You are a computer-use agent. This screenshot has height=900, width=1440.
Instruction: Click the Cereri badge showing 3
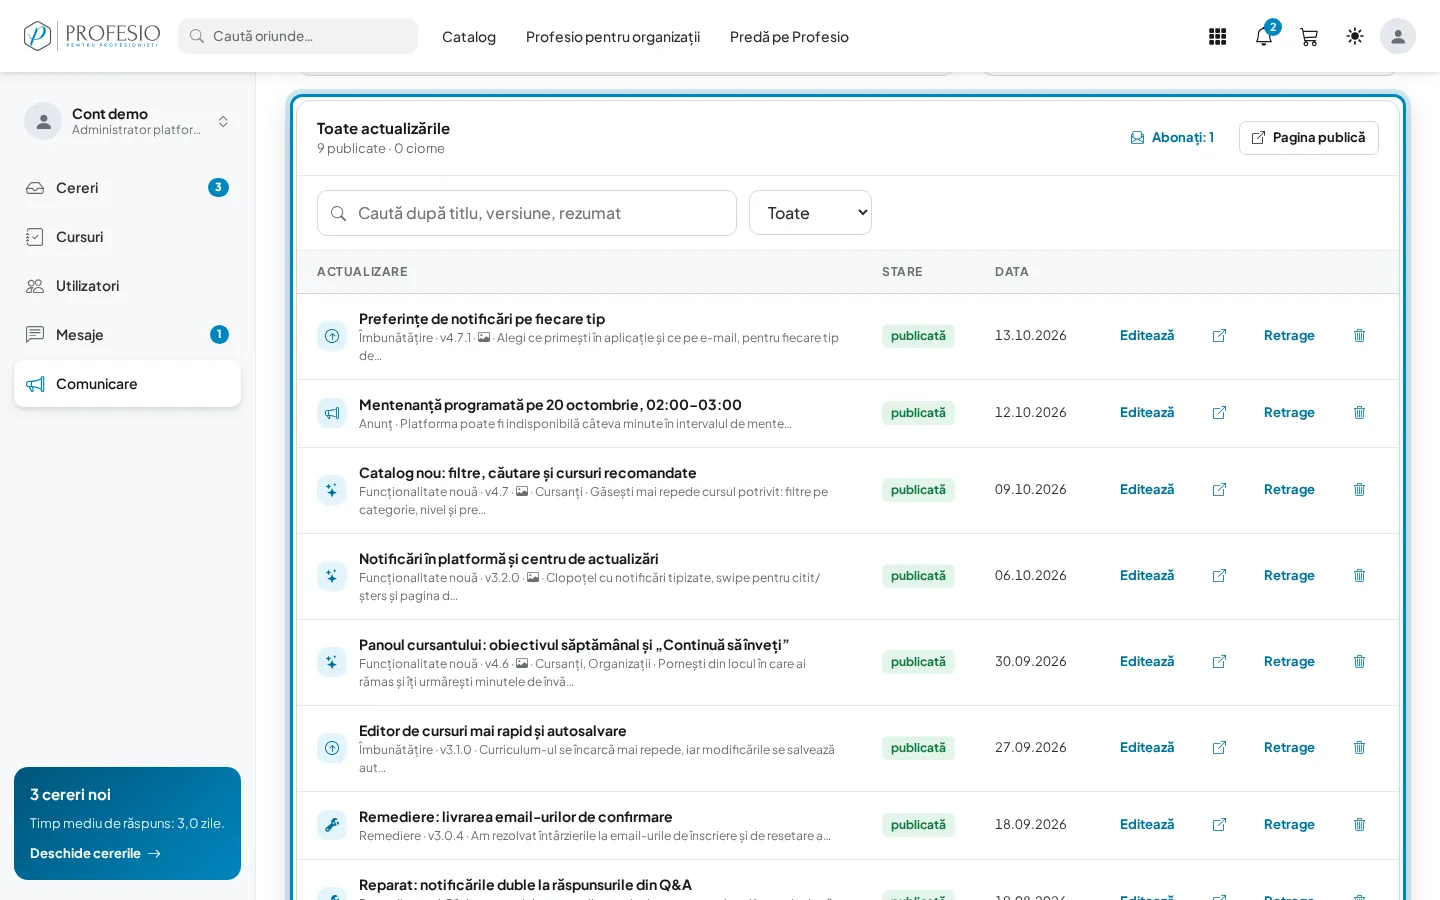(x=218, y=188)
